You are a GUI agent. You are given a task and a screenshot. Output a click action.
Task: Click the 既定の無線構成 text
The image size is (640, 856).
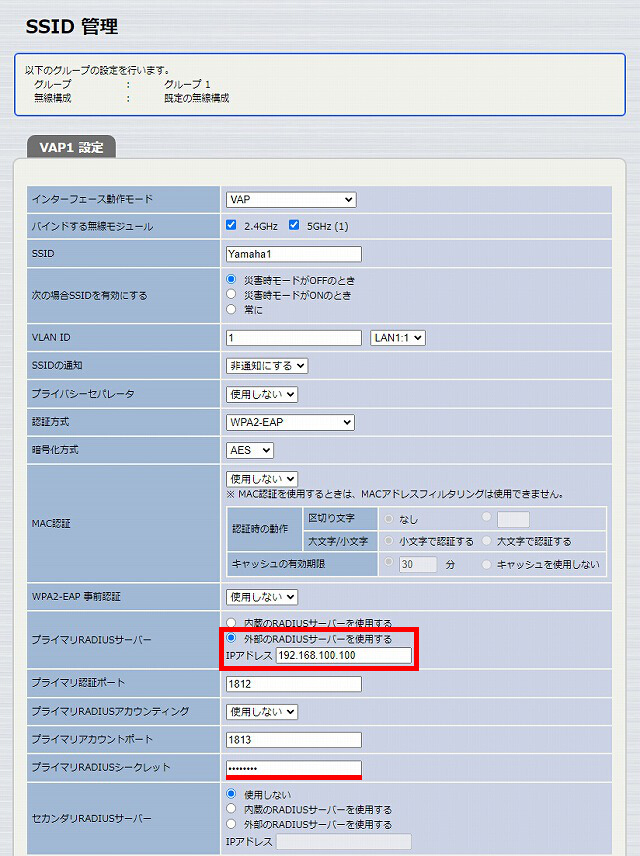tap(197, 98)
